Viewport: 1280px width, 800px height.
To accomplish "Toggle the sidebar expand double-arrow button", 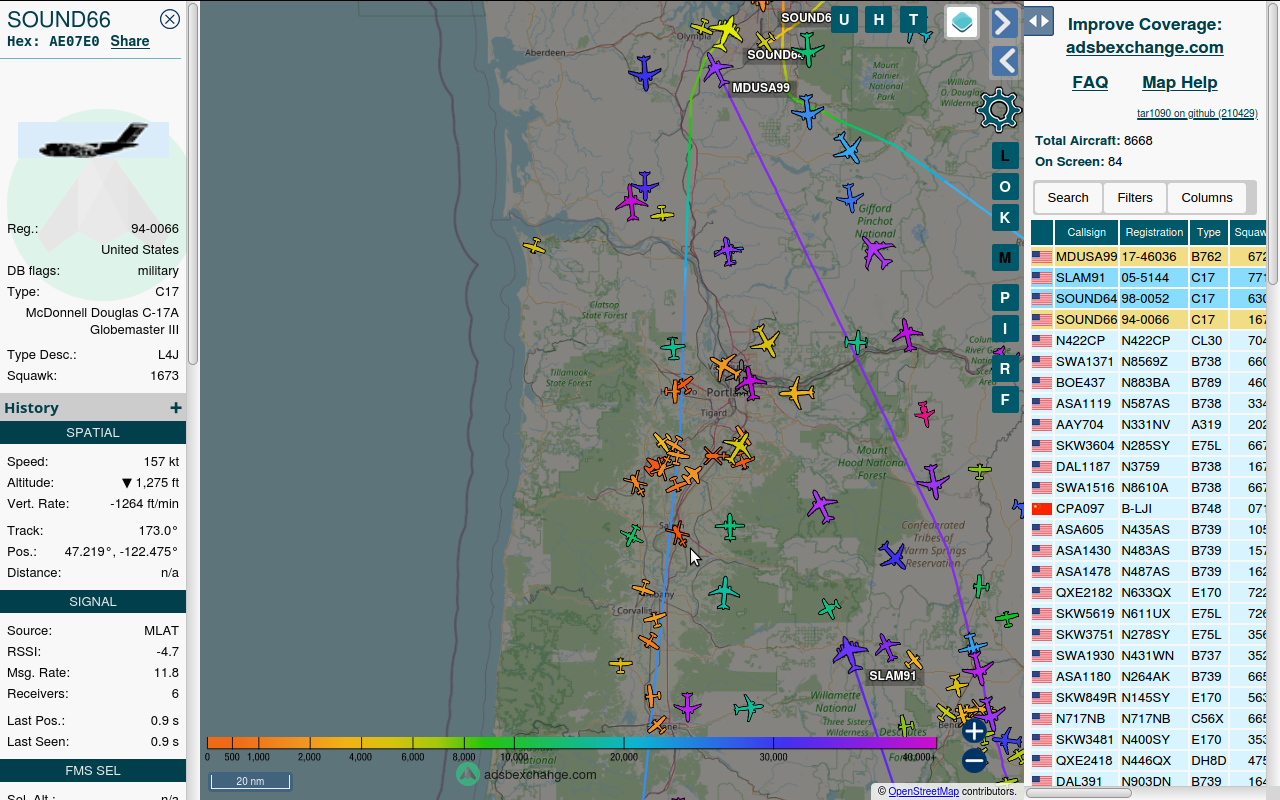I will pyautogui.click(x=1039, y=20).
